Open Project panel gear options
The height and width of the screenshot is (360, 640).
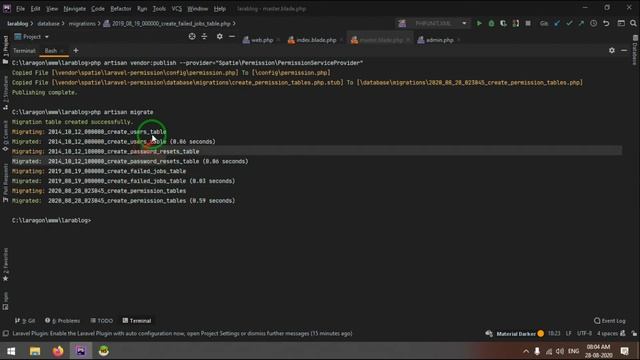pyautogui.click(x=220, y=36)
